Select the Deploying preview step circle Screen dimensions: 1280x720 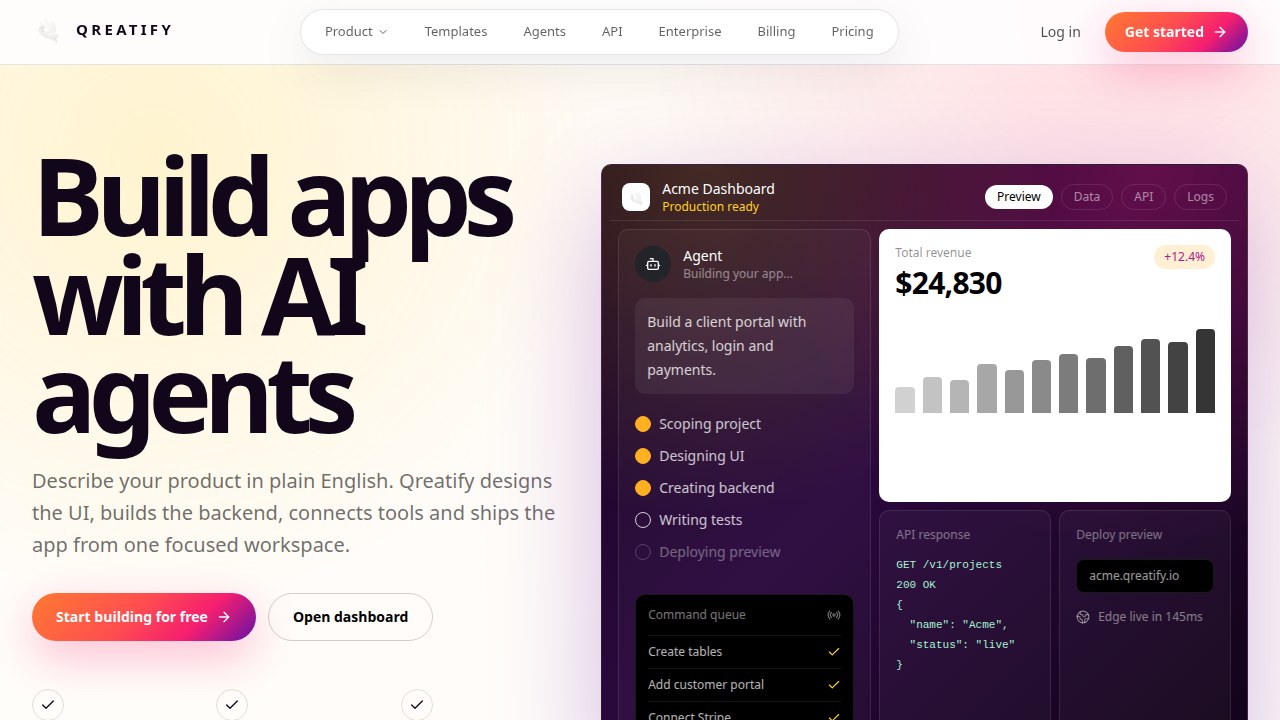(643, 552)
